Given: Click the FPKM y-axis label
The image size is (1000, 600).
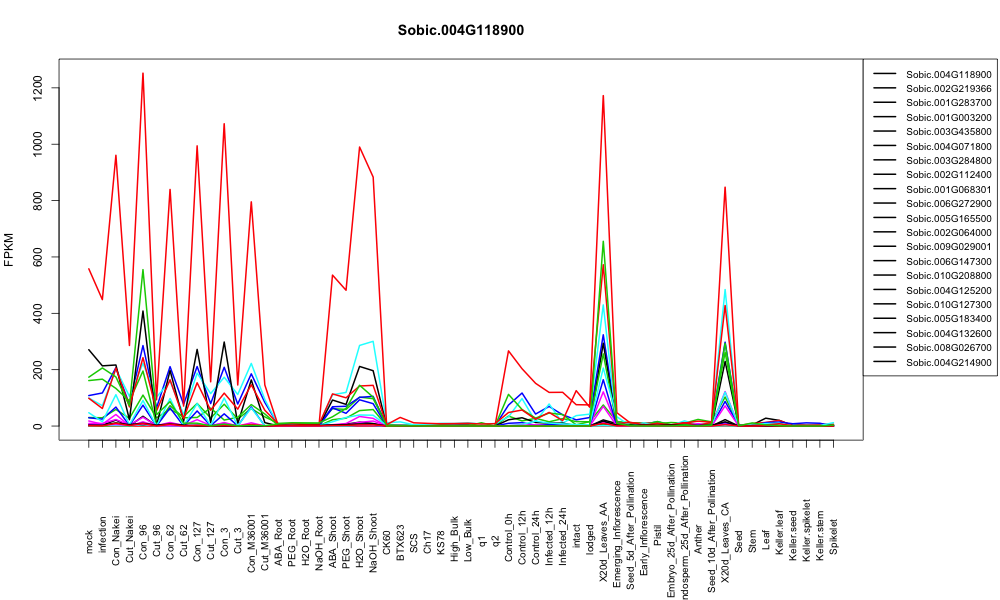Looking at the screenshot, I should coord(9,249).
